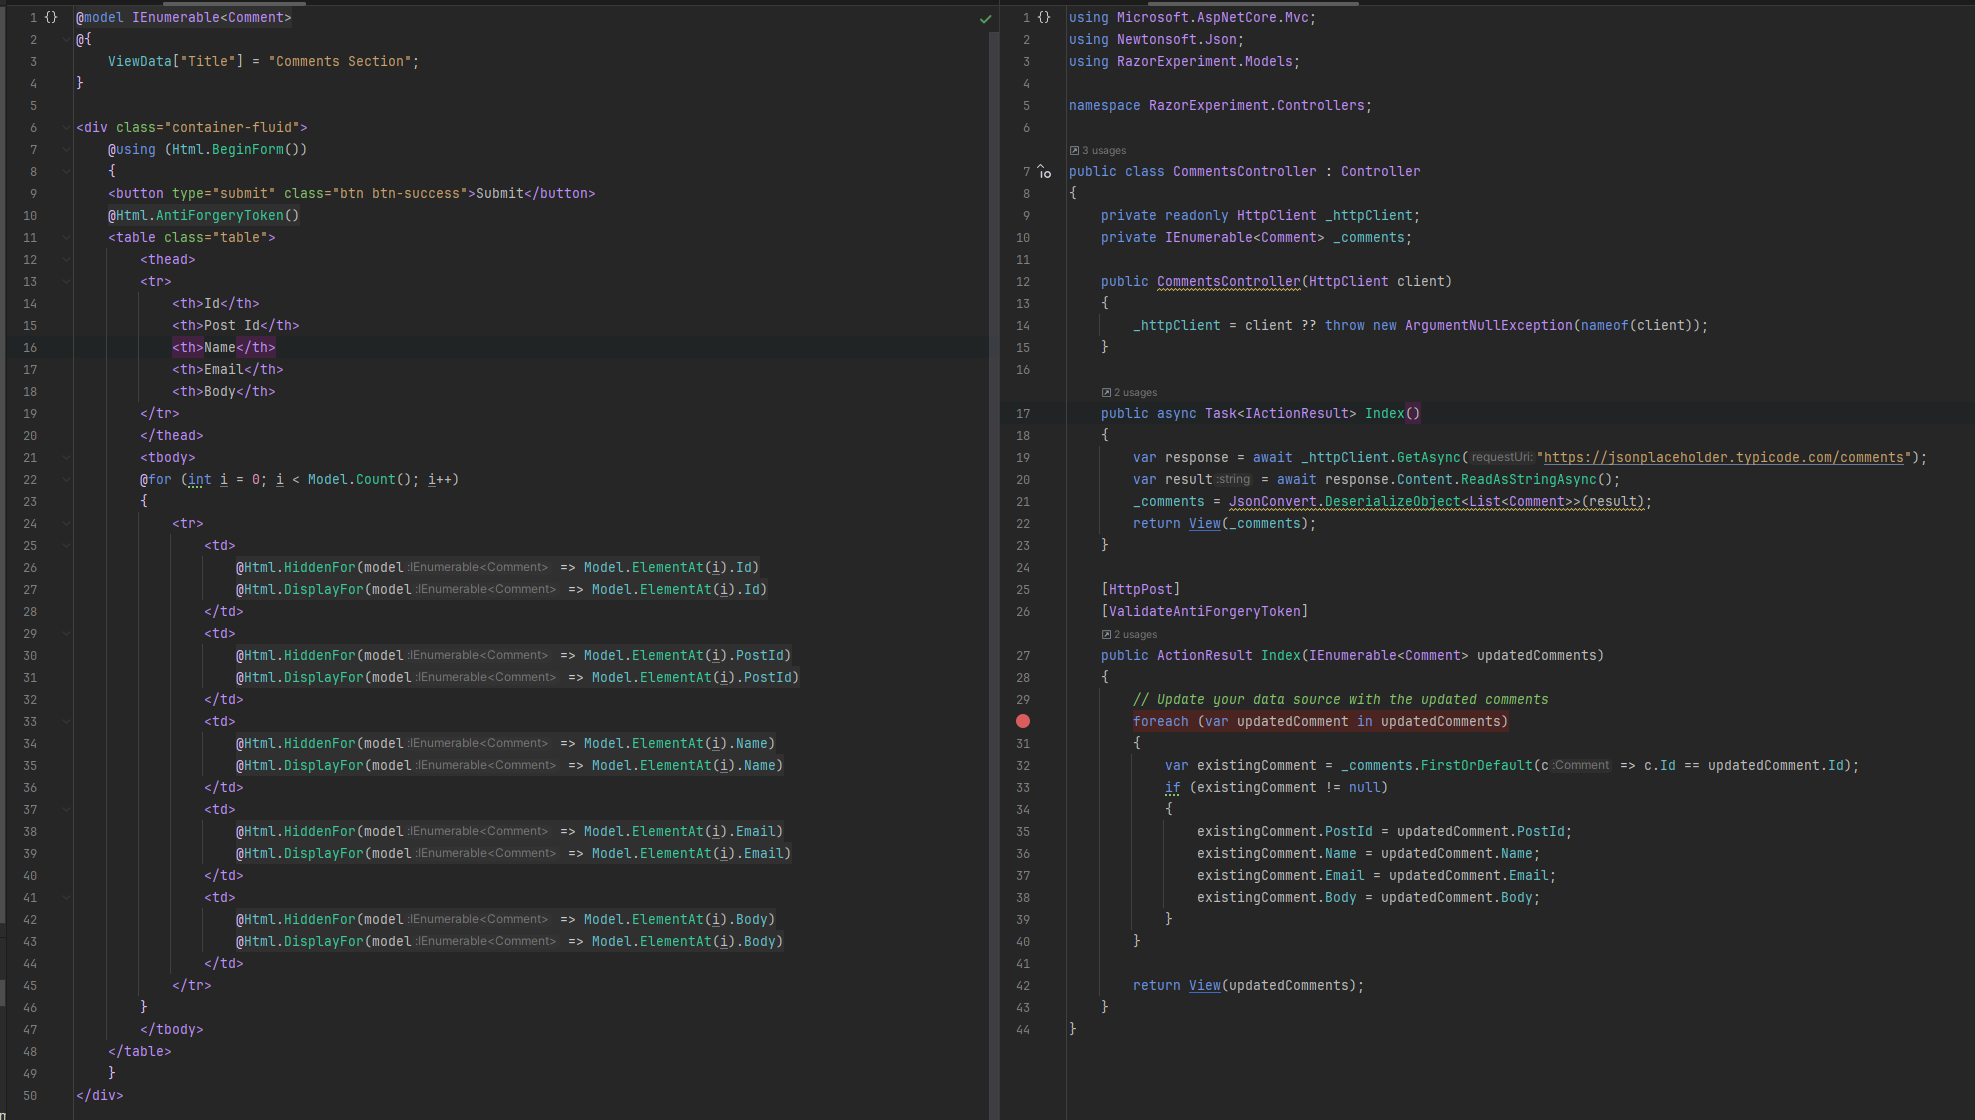Open the '3 usages' code lens above CommentsController

coord(1103,151)
